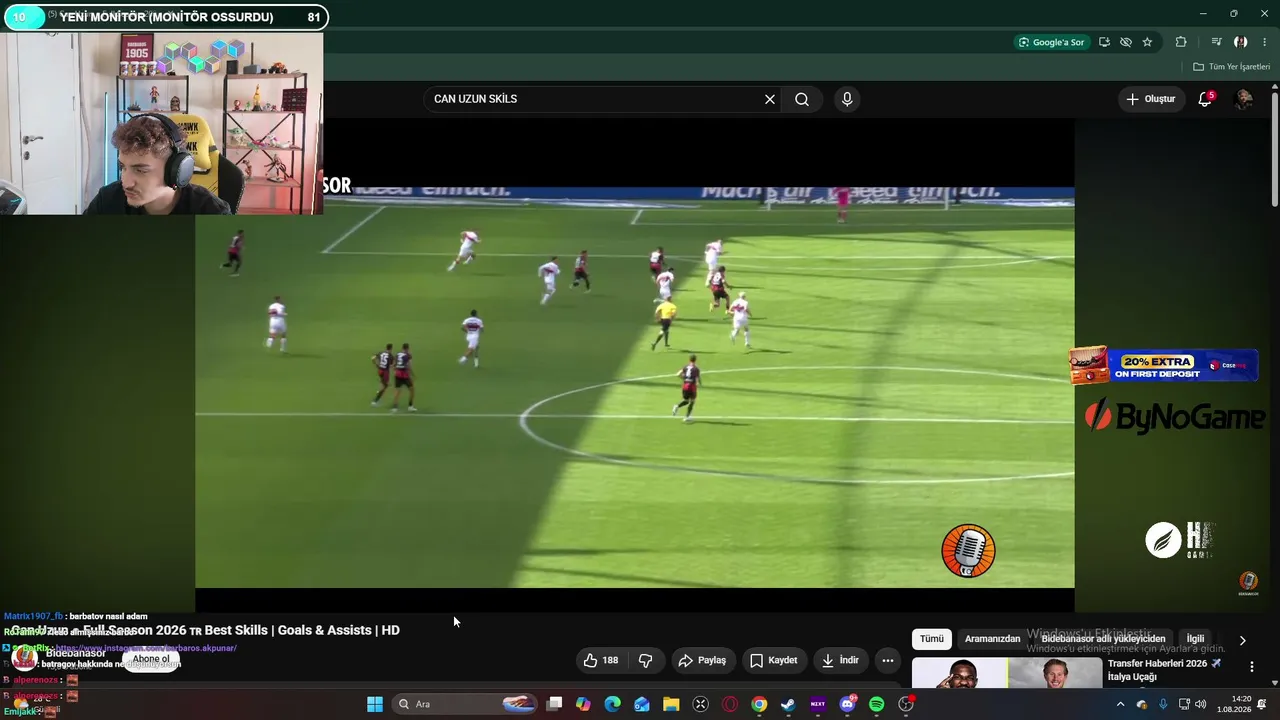
Task: Open more actions ellipsis under the video
Action: 887,660
